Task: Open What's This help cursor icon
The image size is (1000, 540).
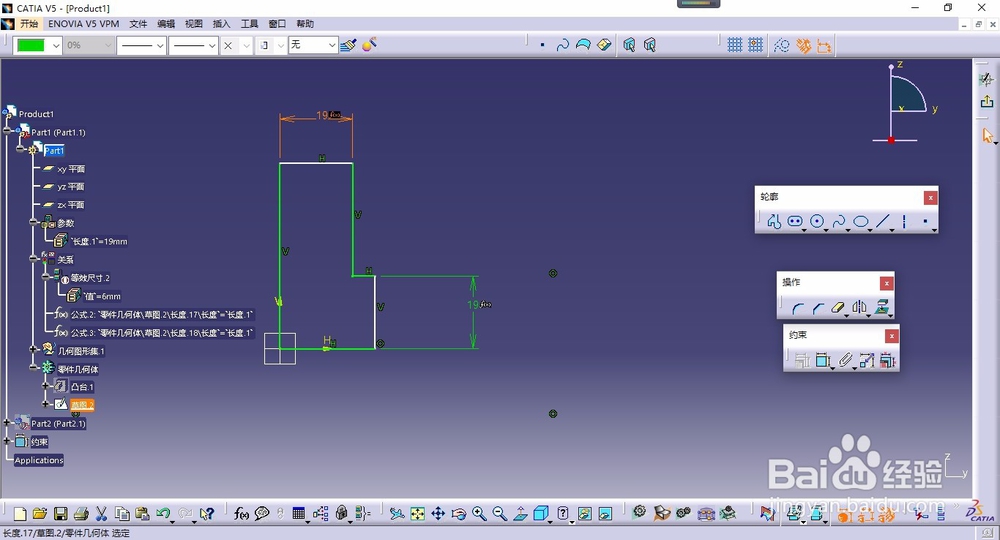Action: click(207, 513)
